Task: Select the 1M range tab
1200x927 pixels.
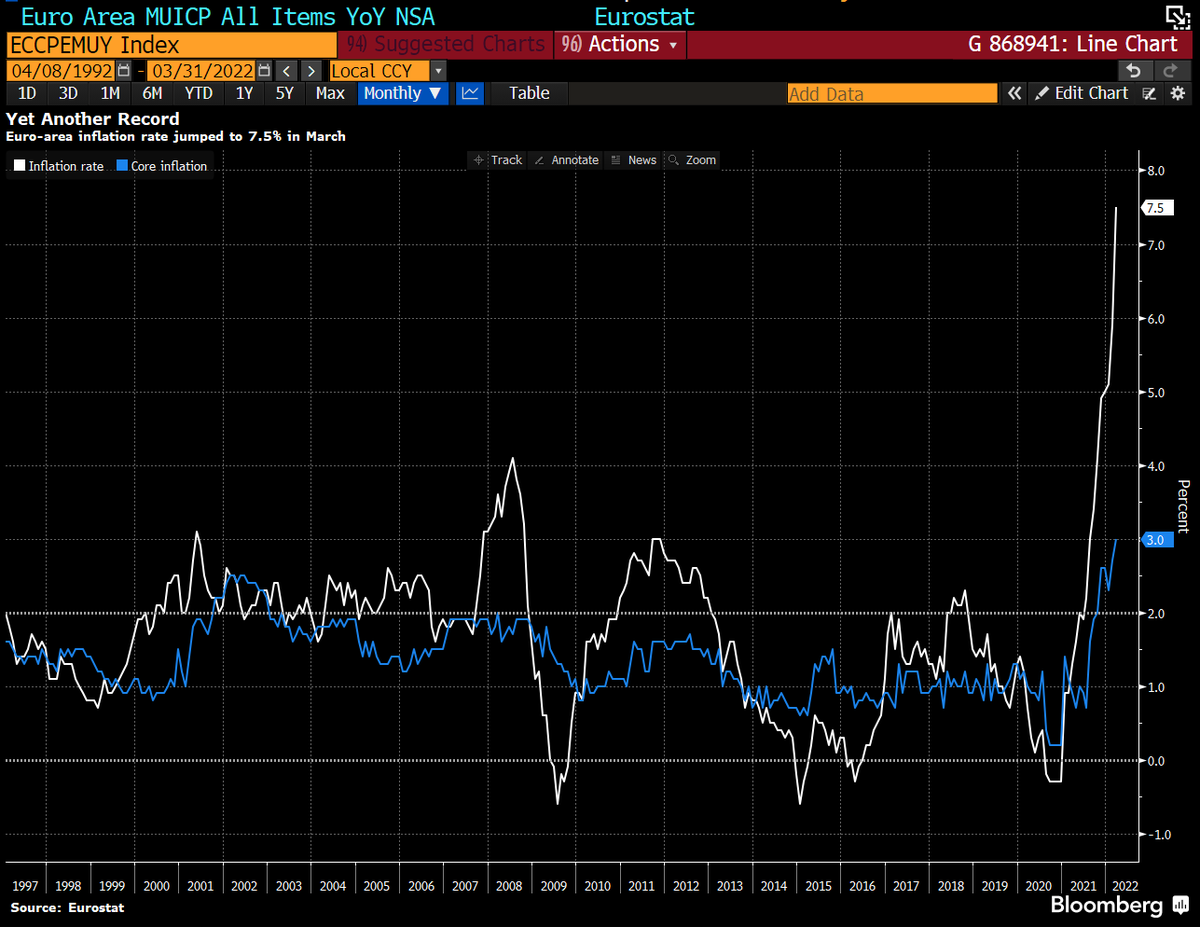Action: point(110,93)
